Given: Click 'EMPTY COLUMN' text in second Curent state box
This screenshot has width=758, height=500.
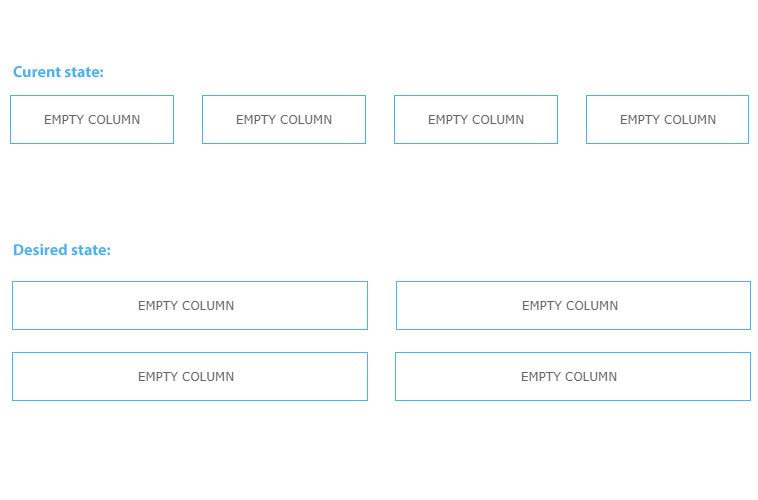Looking at the screenshot, I should point(284,119).
